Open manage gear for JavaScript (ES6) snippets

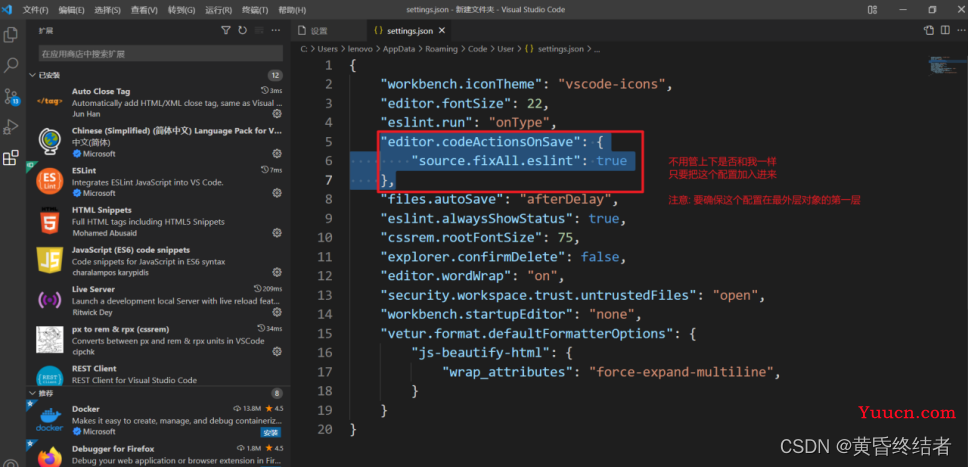pos(277,272)
